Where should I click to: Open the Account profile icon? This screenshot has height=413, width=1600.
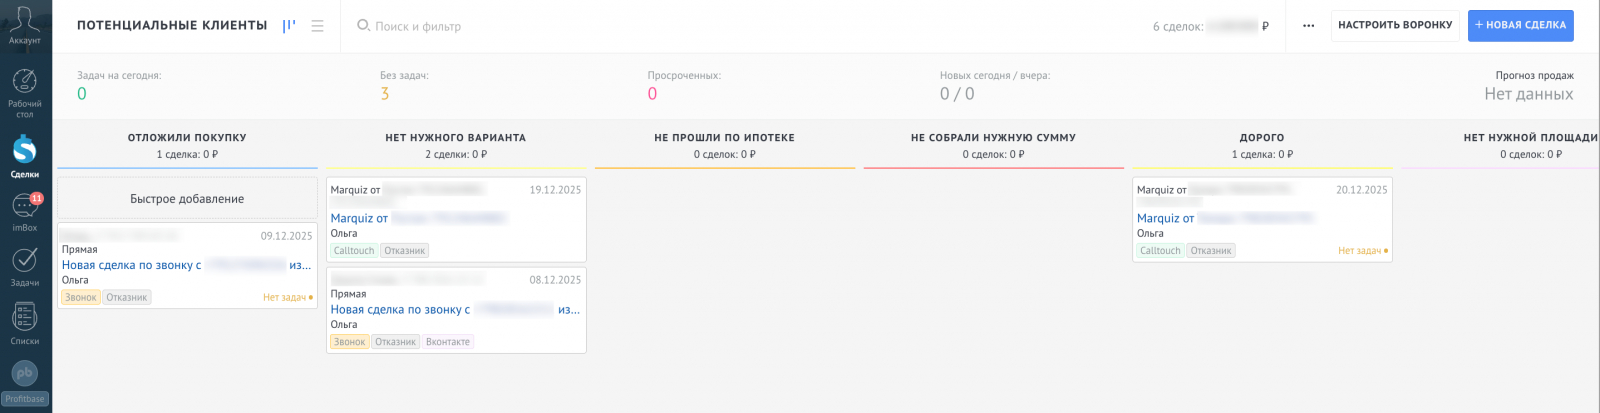[24, 24]
